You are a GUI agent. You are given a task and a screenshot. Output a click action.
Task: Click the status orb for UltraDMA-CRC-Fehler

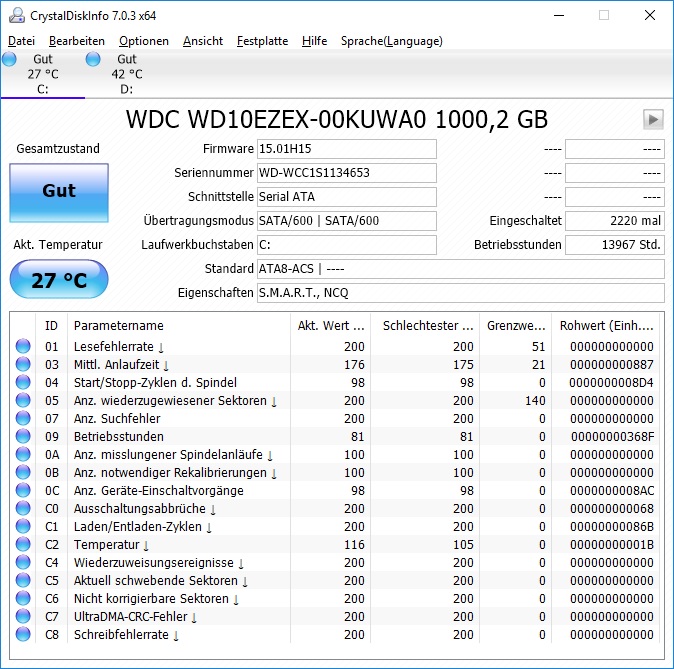coord(23,617)
